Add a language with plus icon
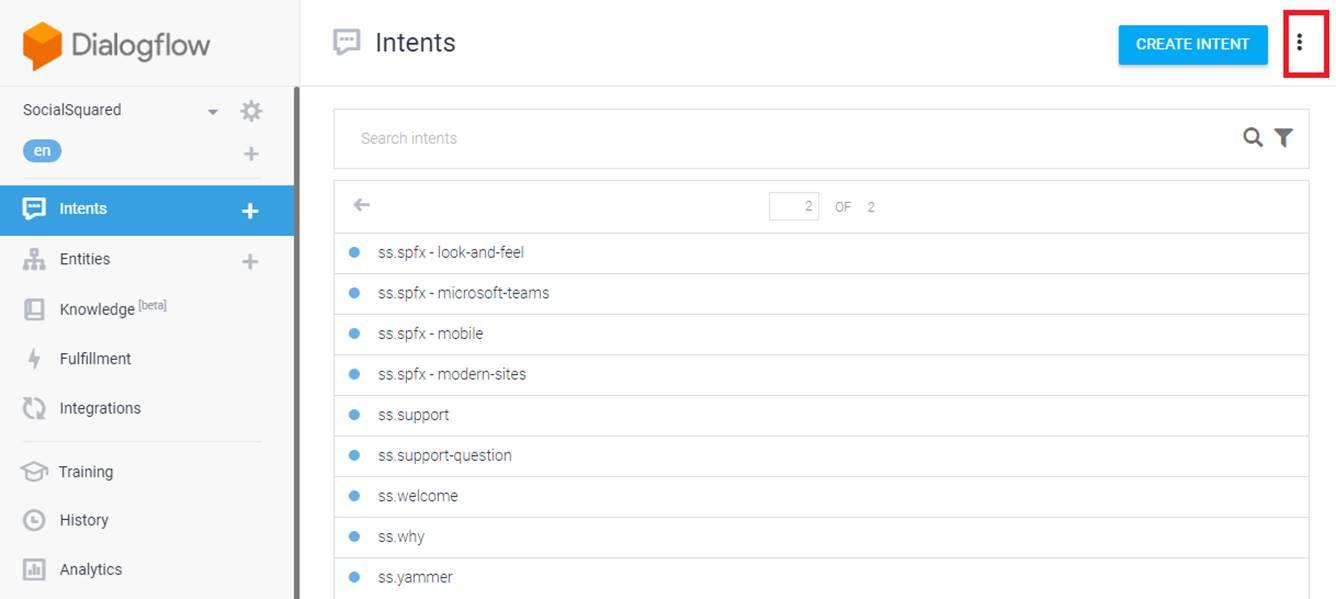1336x599 pixels. 251,153
